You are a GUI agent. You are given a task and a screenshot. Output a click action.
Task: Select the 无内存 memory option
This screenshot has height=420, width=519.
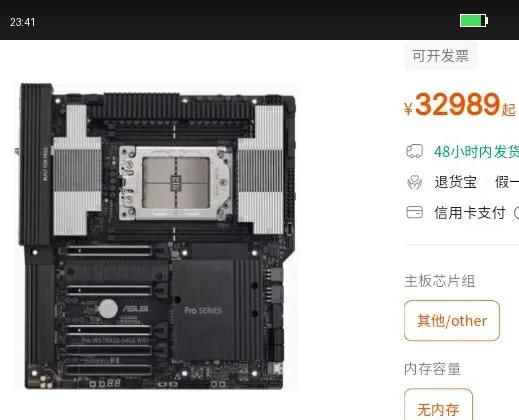pyautogui.click(x=438, y=405)
